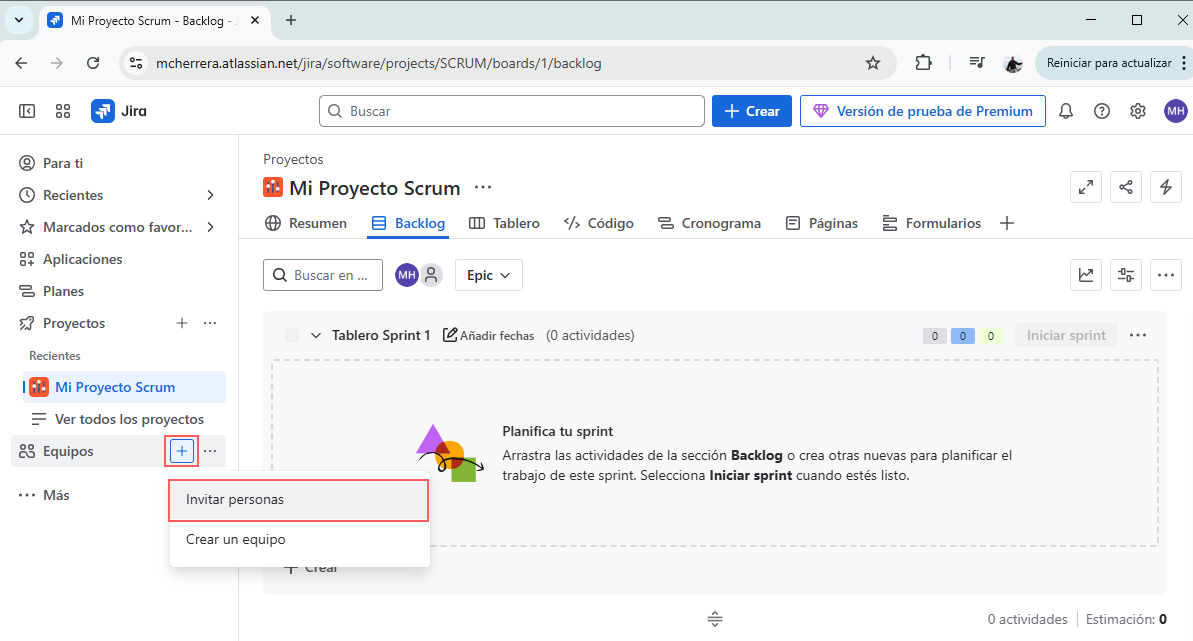Share the project using the share icon
Screen dimensions: 1193x641
coord(1126,187)
